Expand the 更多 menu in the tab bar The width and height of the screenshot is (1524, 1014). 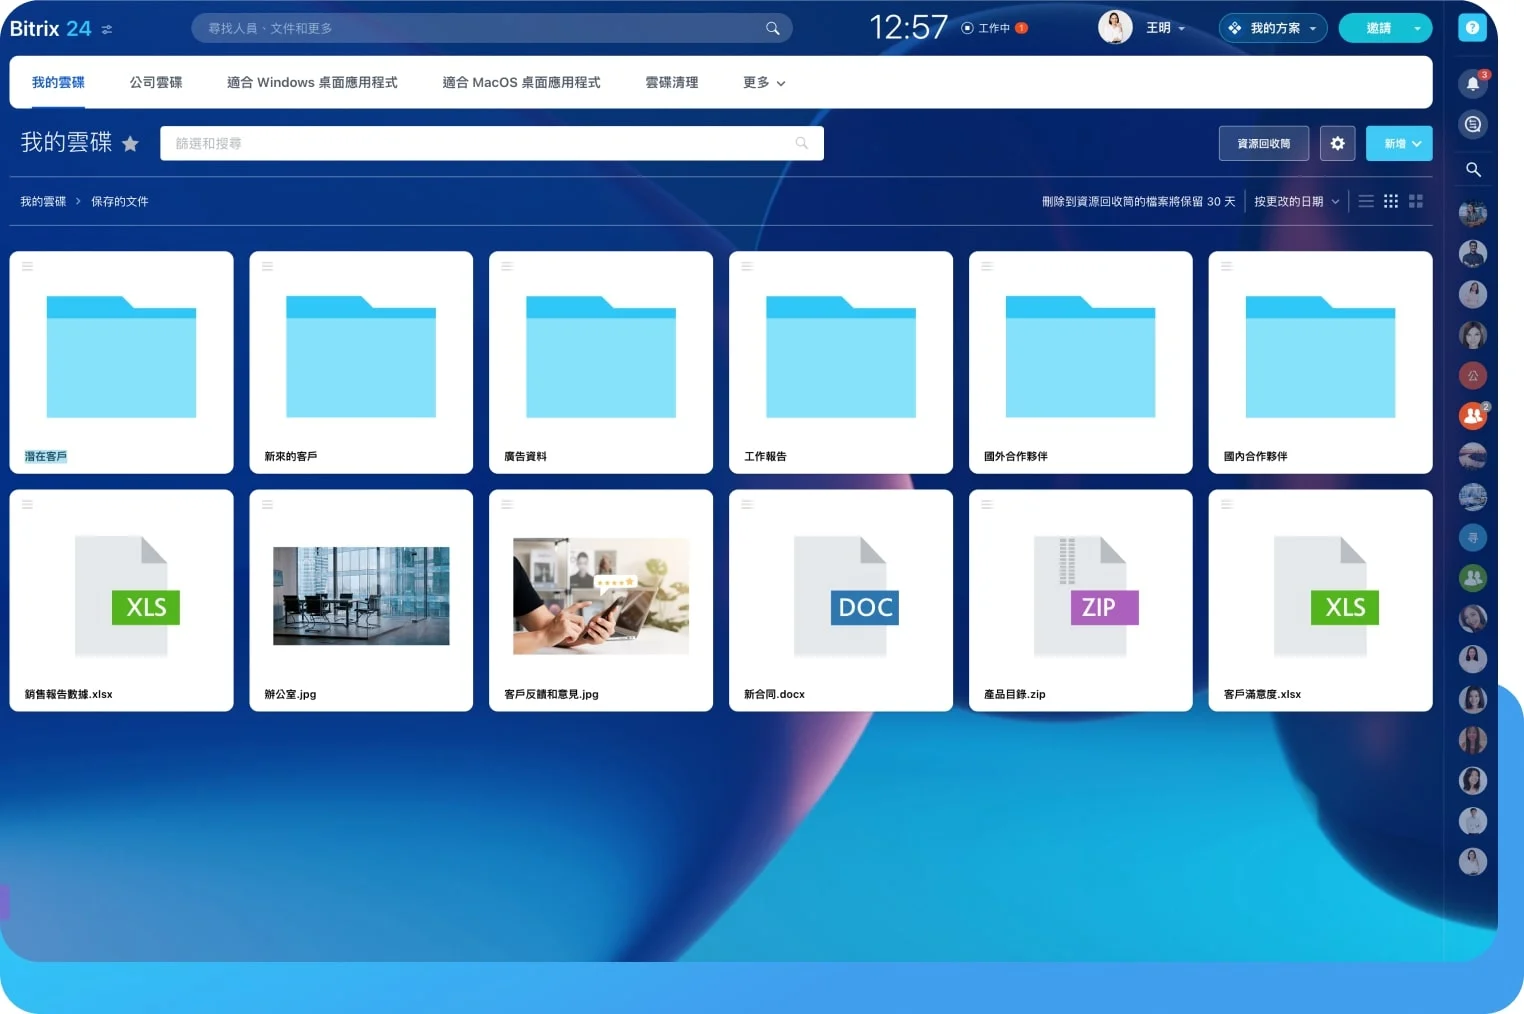point(764,83)
